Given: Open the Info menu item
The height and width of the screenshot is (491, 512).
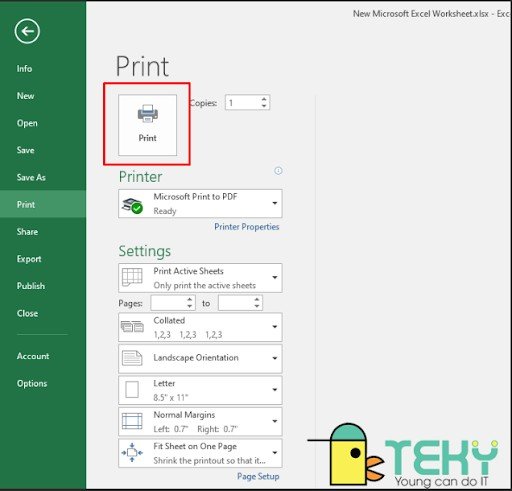Looking at the screenshot, I should pos(24,69).
